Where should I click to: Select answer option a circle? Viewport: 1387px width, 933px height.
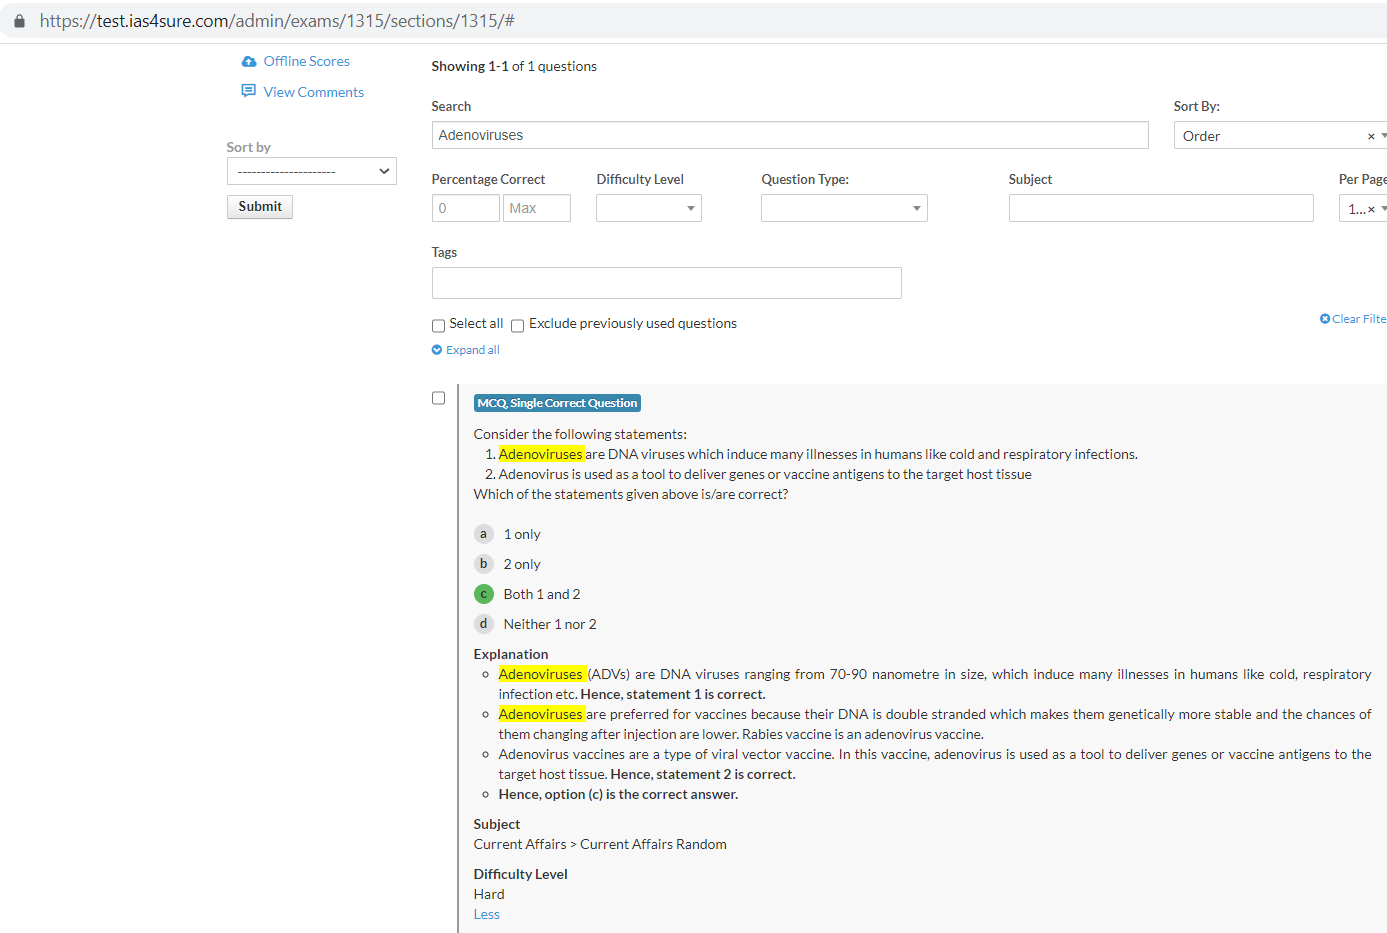pyautogui.click(x=484, y=534)
